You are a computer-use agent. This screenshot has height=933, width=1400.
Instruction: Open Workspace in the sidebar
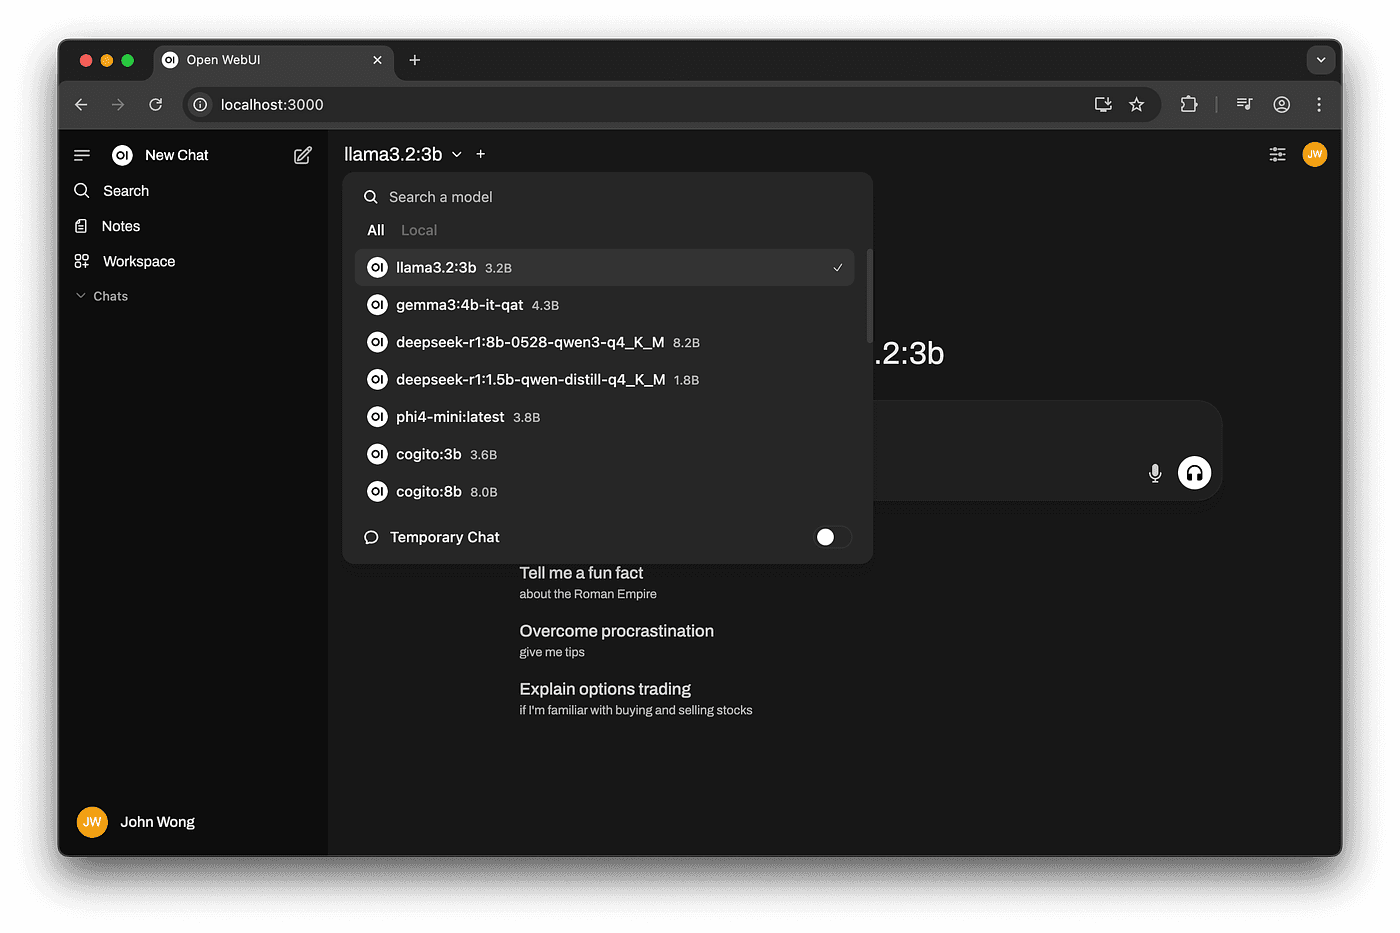[x=125, y=261]
